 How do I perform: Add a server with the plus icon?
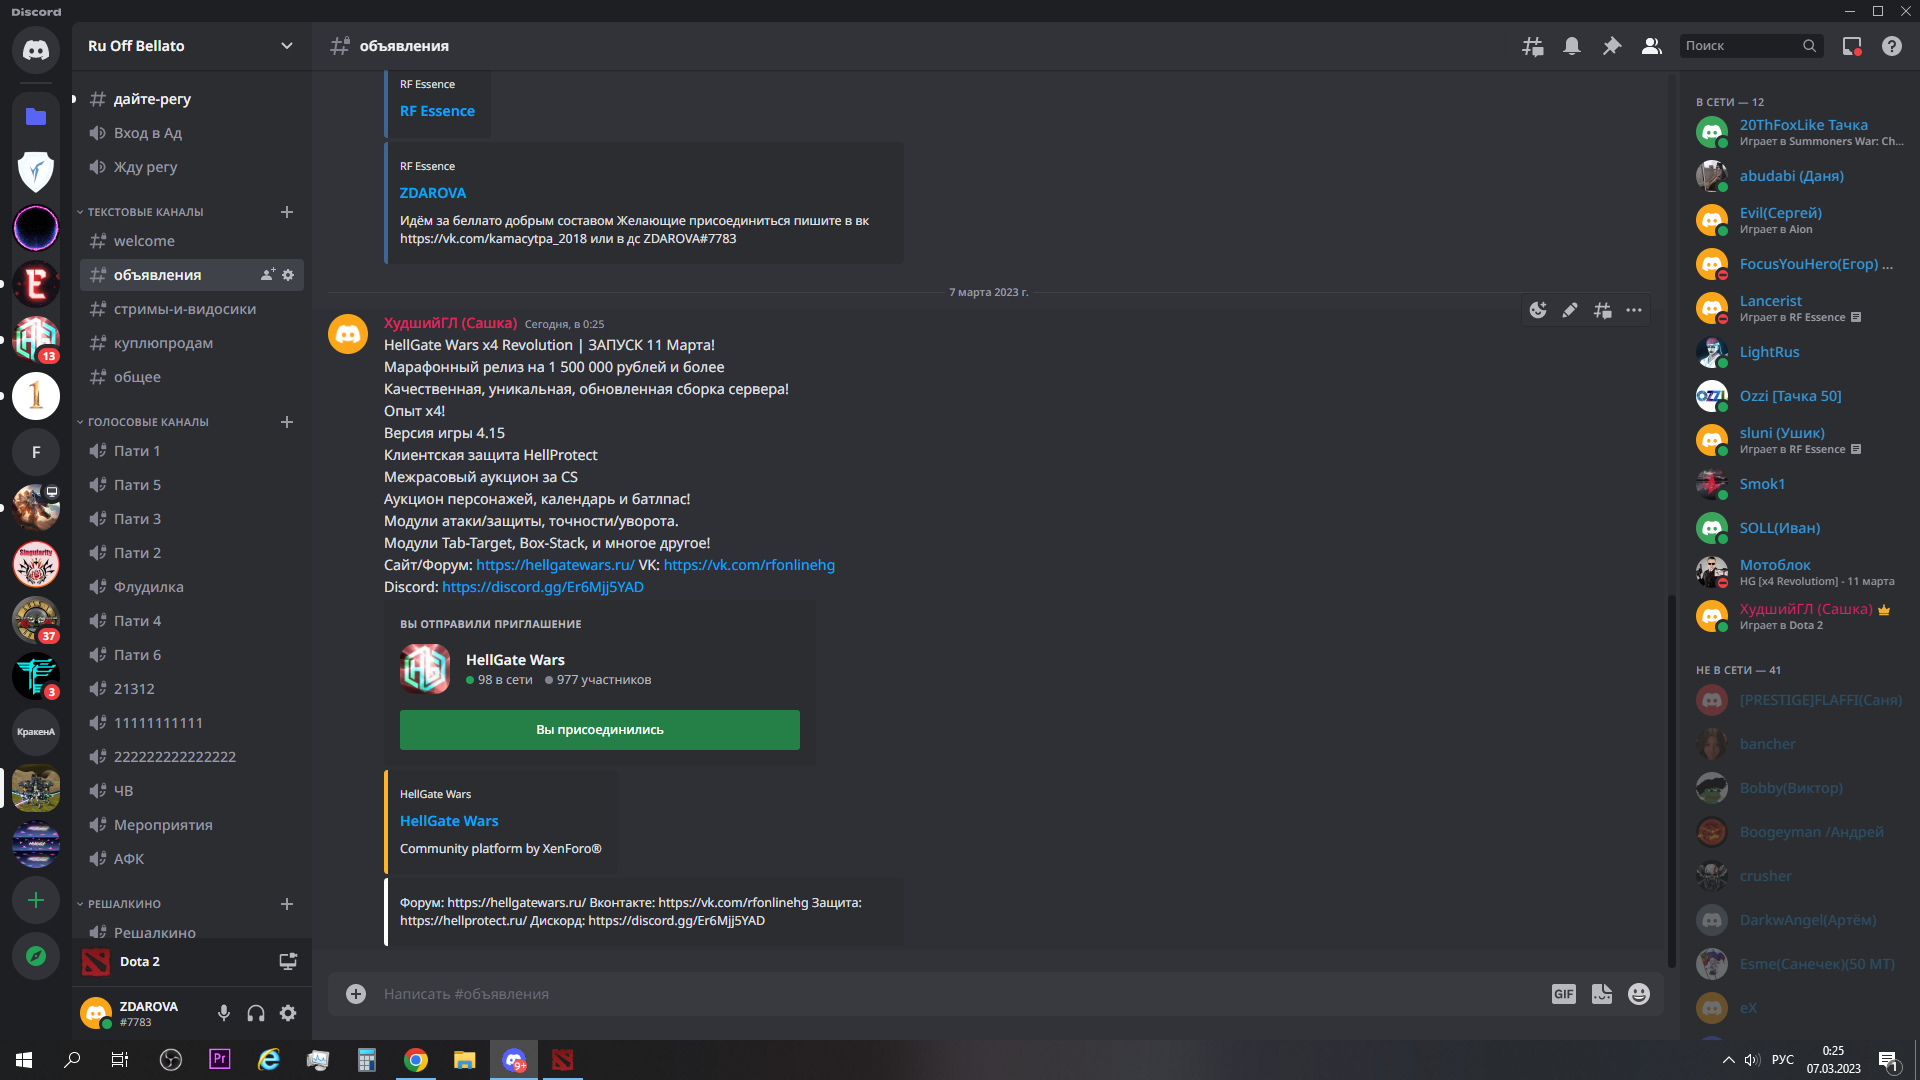36,900
